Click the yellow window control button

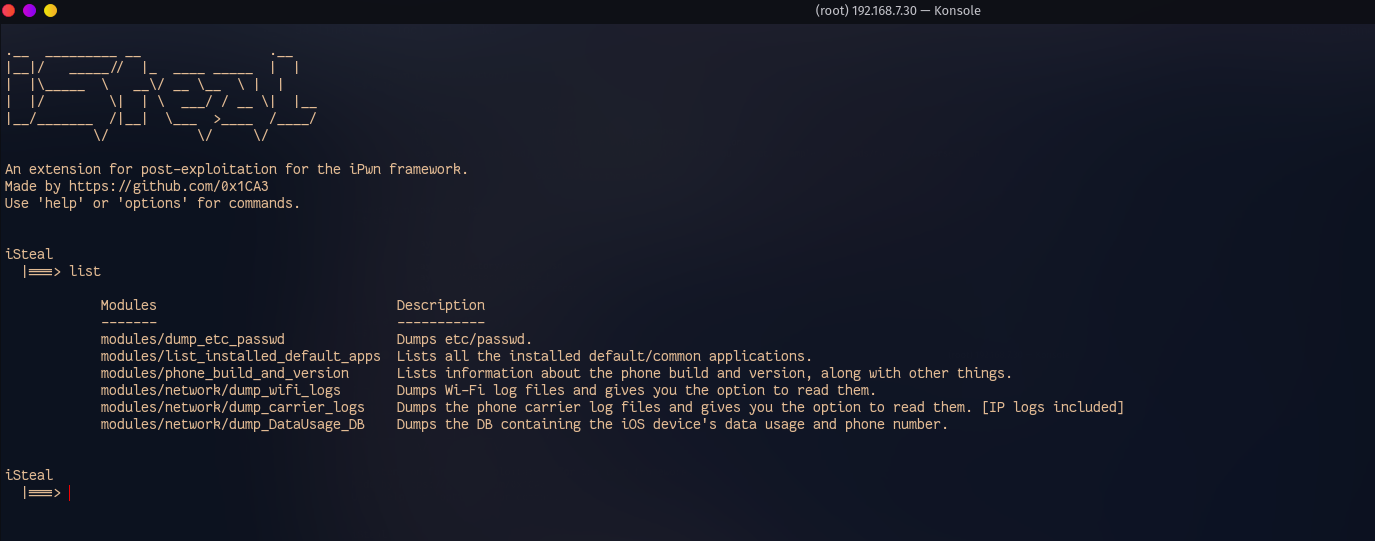click(x=50, y=10)
